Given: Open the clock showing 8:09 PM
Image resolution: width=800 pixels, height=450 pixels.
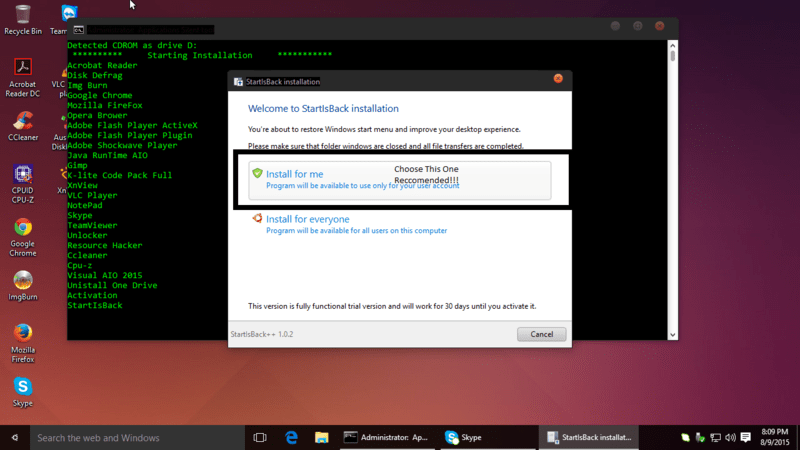Looking at the screenshot, I should click(x=774, y=437).
